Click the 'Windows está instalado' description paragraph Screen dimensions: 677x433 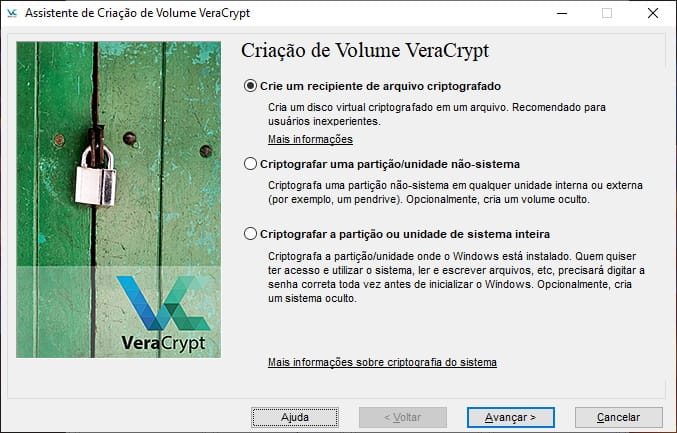pos(456,277)
